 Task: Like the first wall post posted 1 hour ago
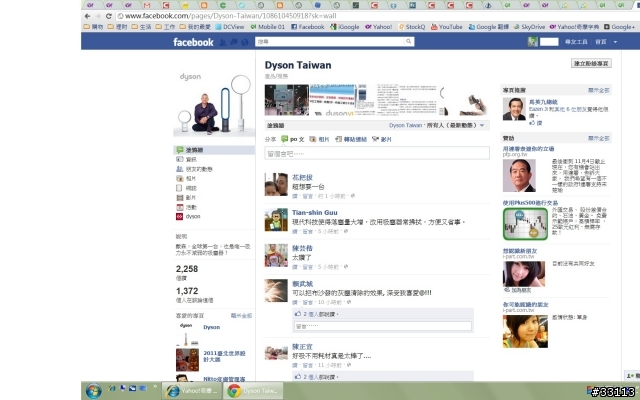click(295, 196)
